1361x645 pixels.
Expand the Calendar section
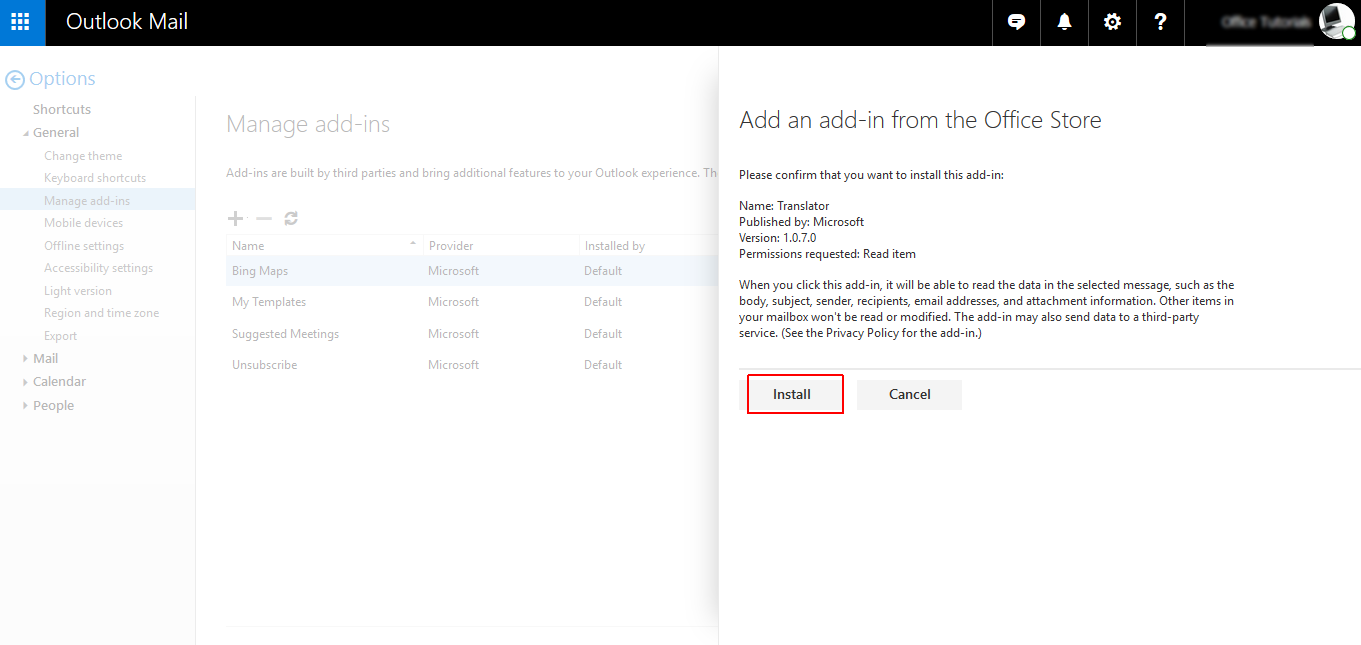click(26, 382)
